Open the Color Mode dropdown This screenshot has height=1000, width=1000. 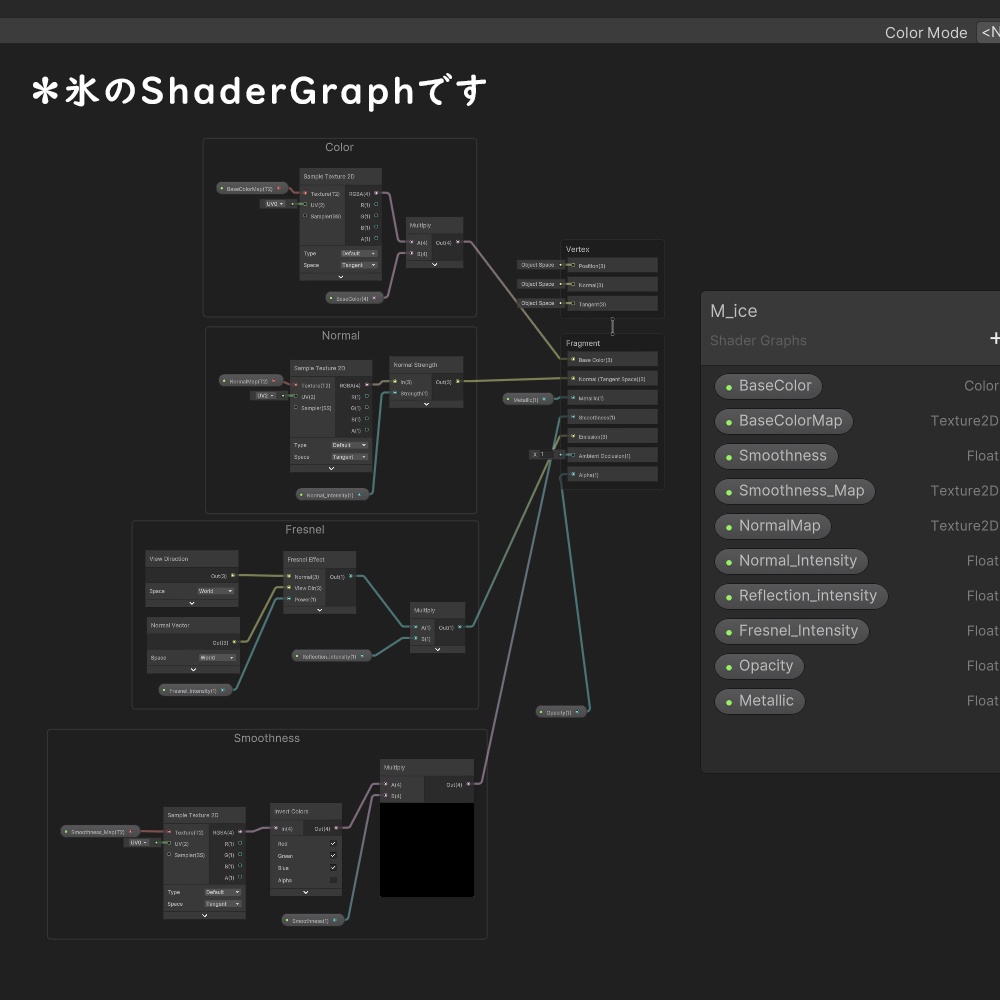click(x=989, y=32)
